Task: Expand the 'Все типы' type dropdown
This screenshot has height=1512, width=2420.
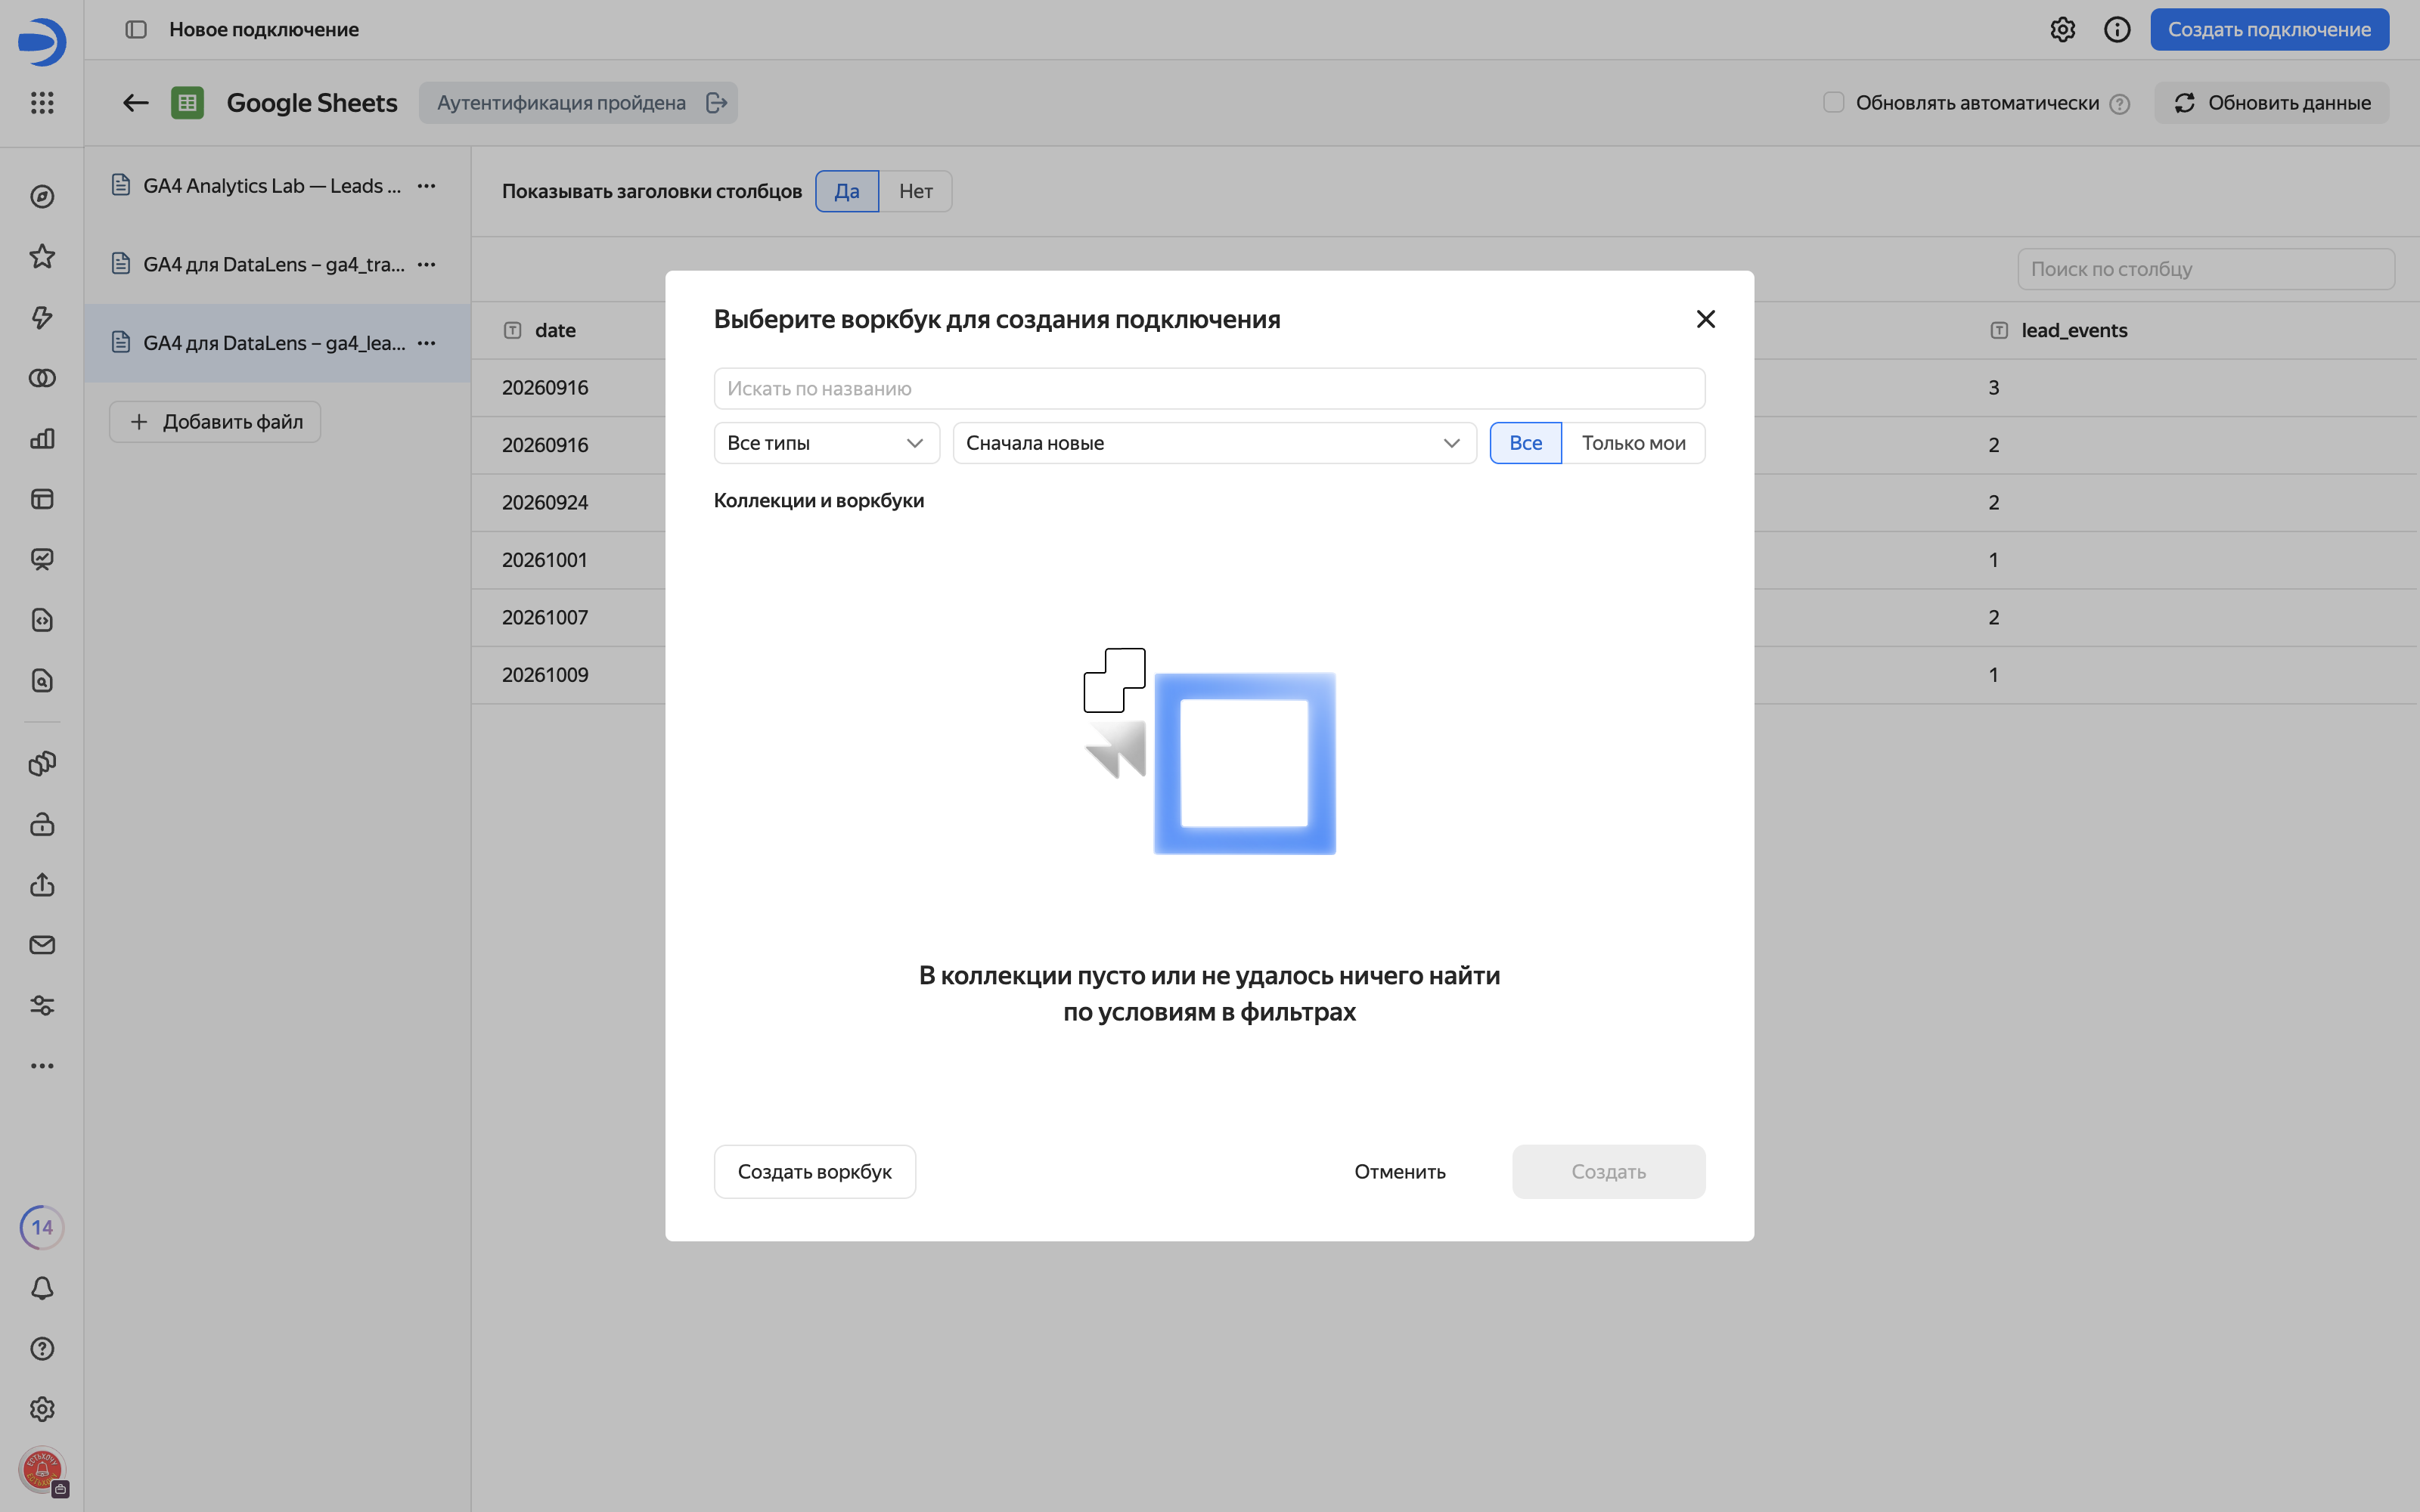Action: click(826, 443)
